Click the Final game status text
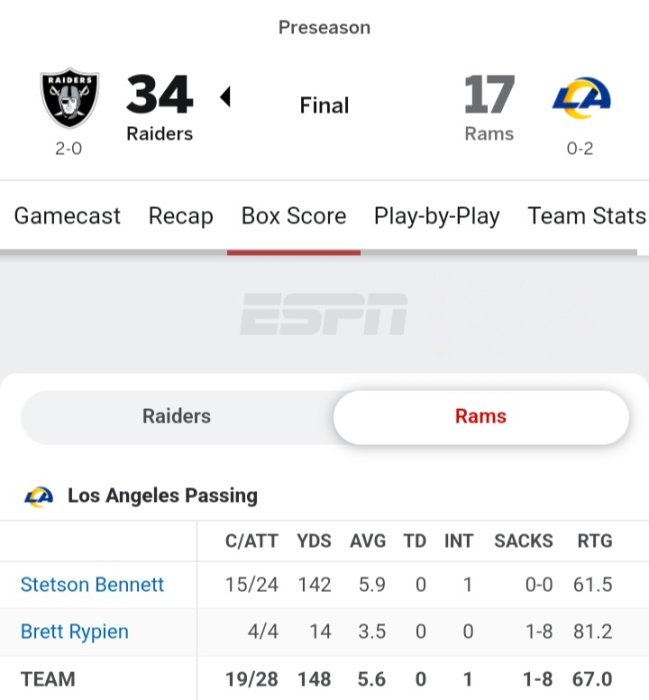The height and width of the screenshot is (700, 649). pos(324,105)
